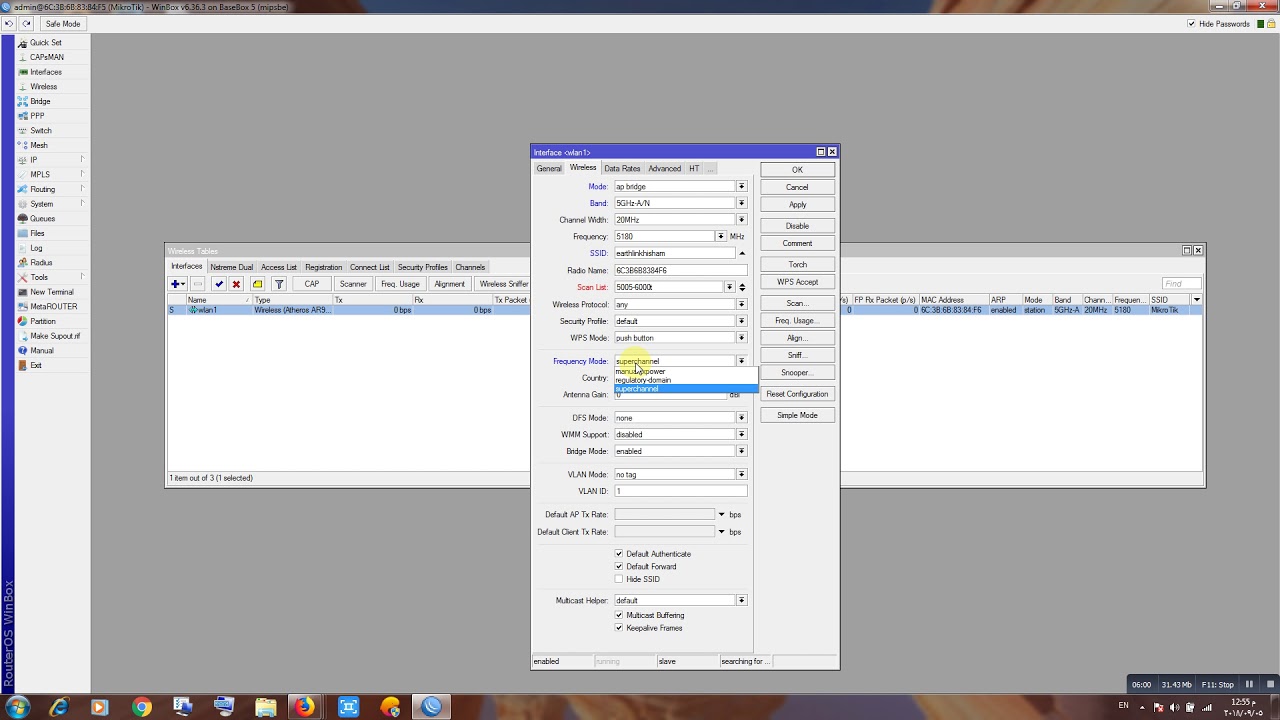Expand the Band dropdown arrow
The height and width of the screenshot is (720, 1280).
741,203
